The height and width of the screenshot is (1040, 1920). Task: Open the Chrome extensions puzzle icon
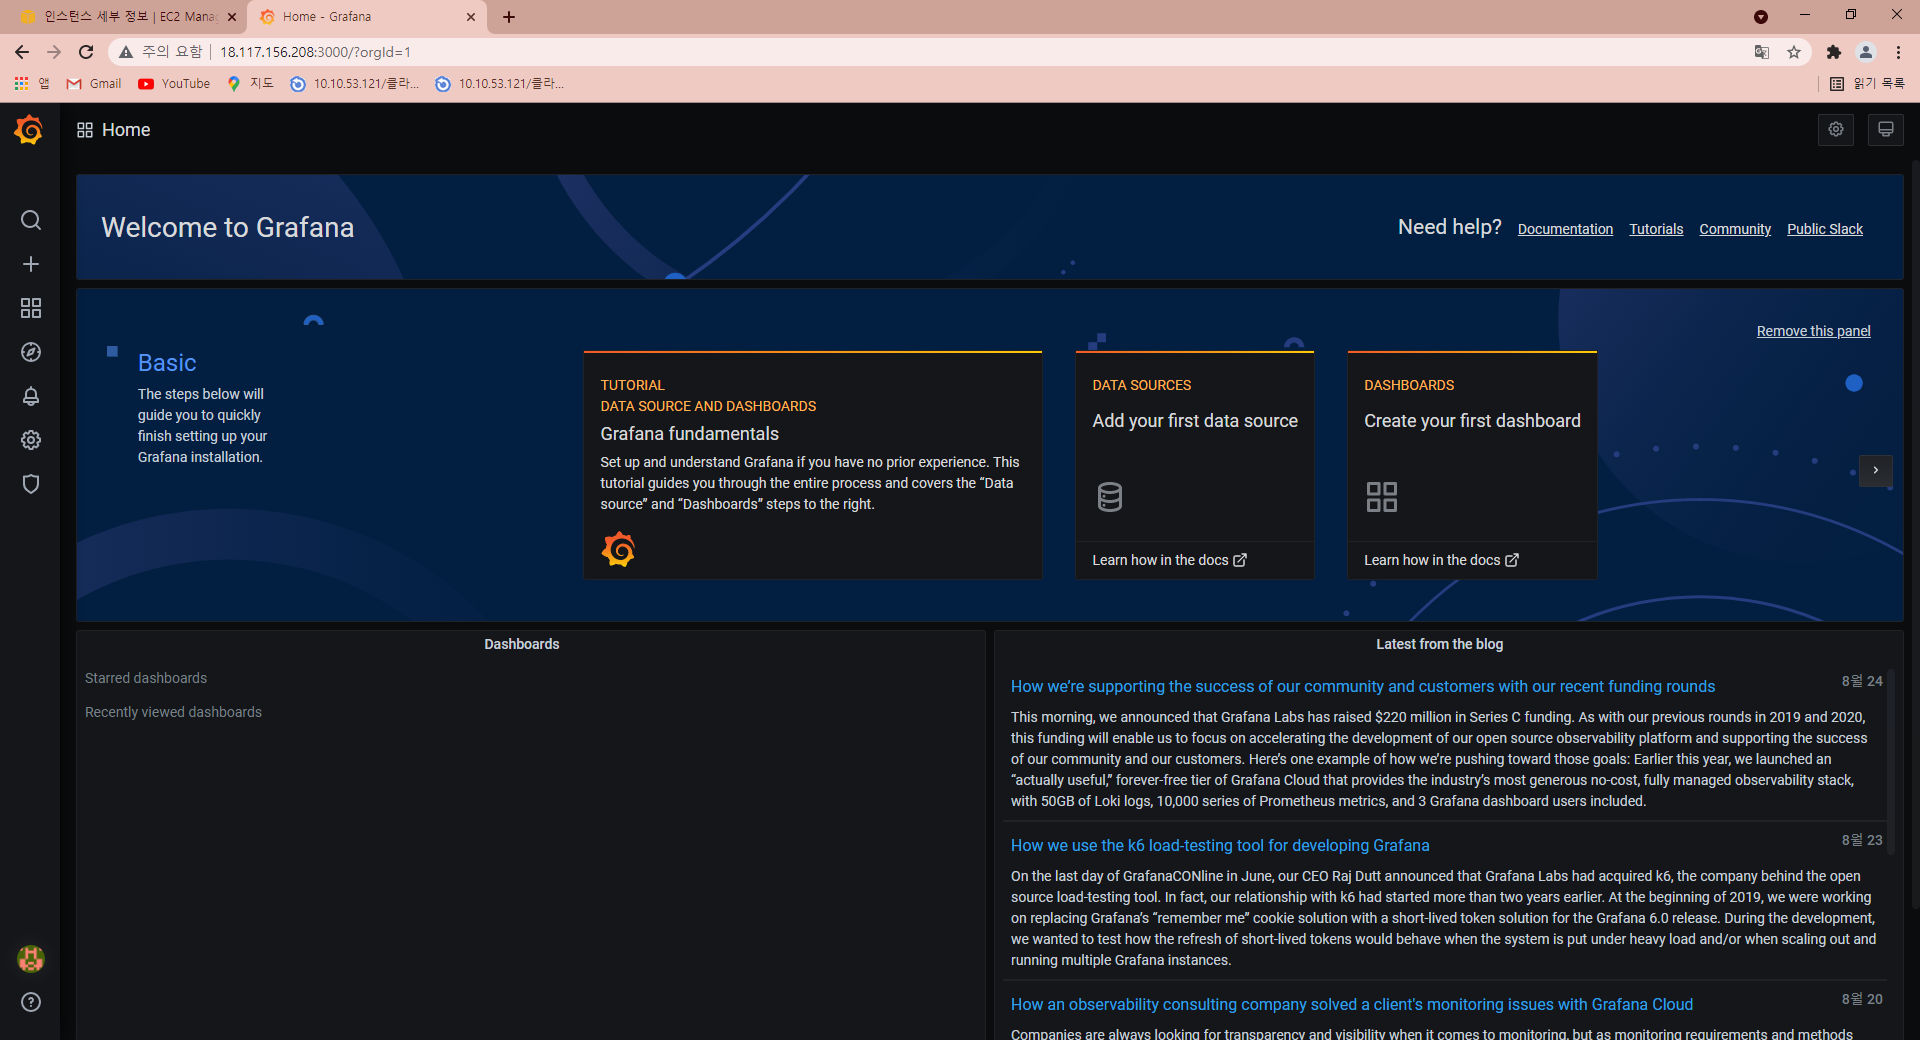click(1833, 52)
